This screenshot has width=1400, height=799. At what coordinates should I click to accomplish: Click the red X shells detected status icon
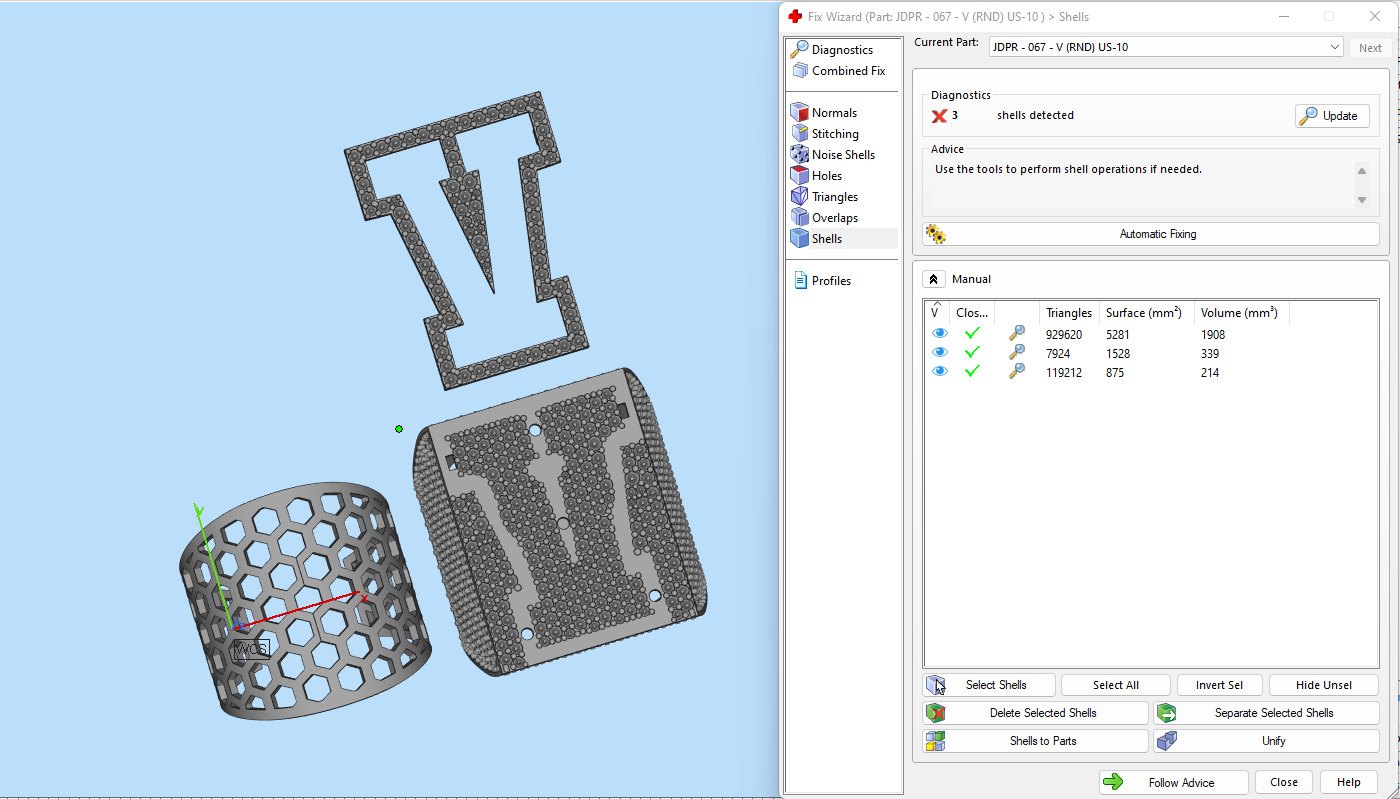[x=939, y=116]
